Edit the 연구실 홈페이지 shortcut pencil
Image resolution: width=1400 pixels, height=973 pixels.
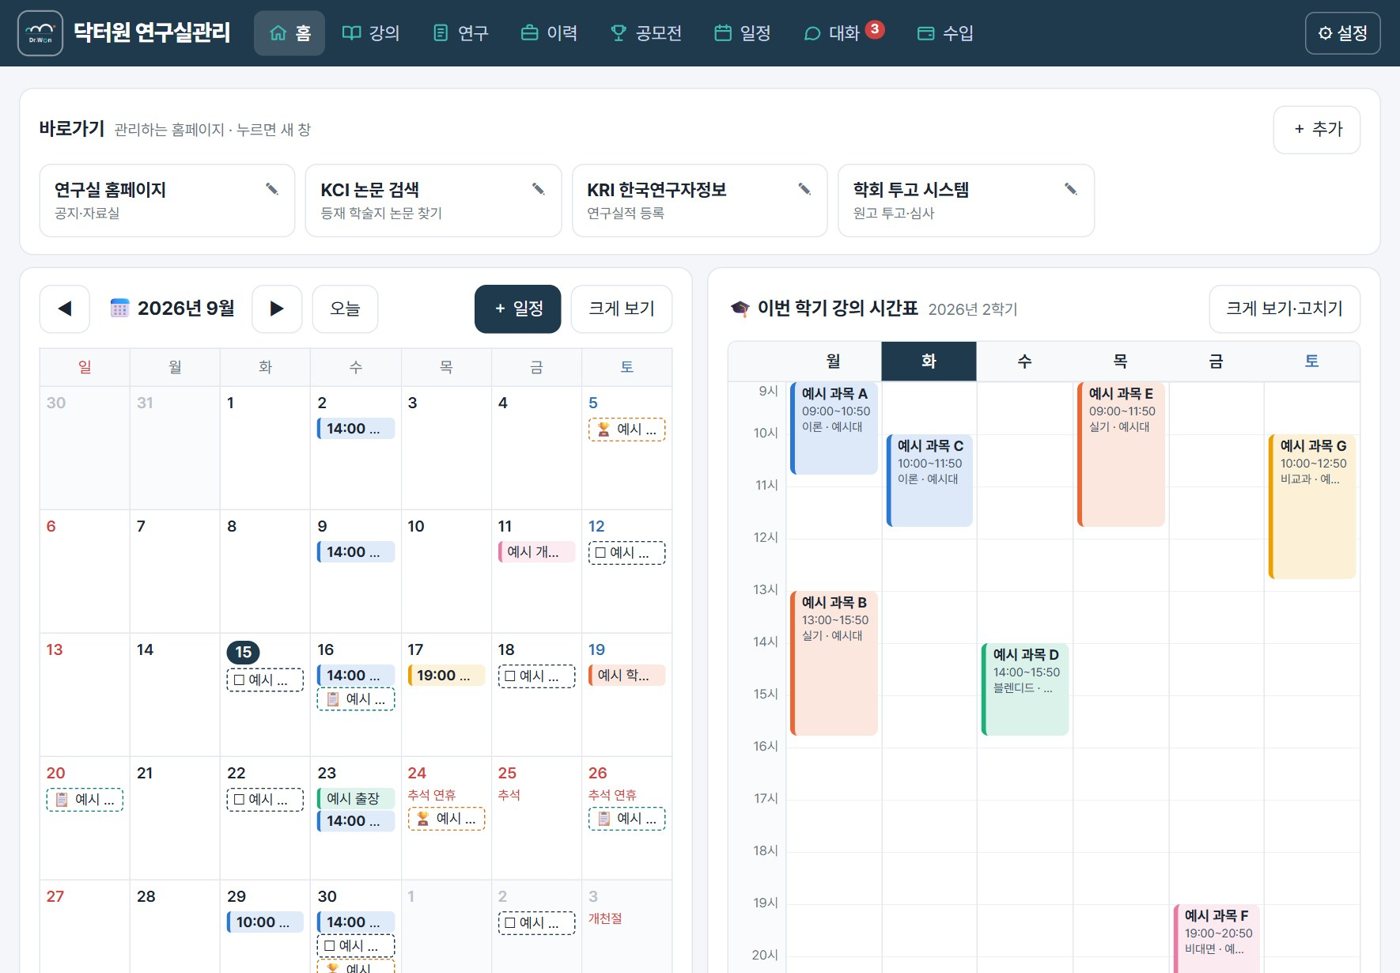[272, 189]
